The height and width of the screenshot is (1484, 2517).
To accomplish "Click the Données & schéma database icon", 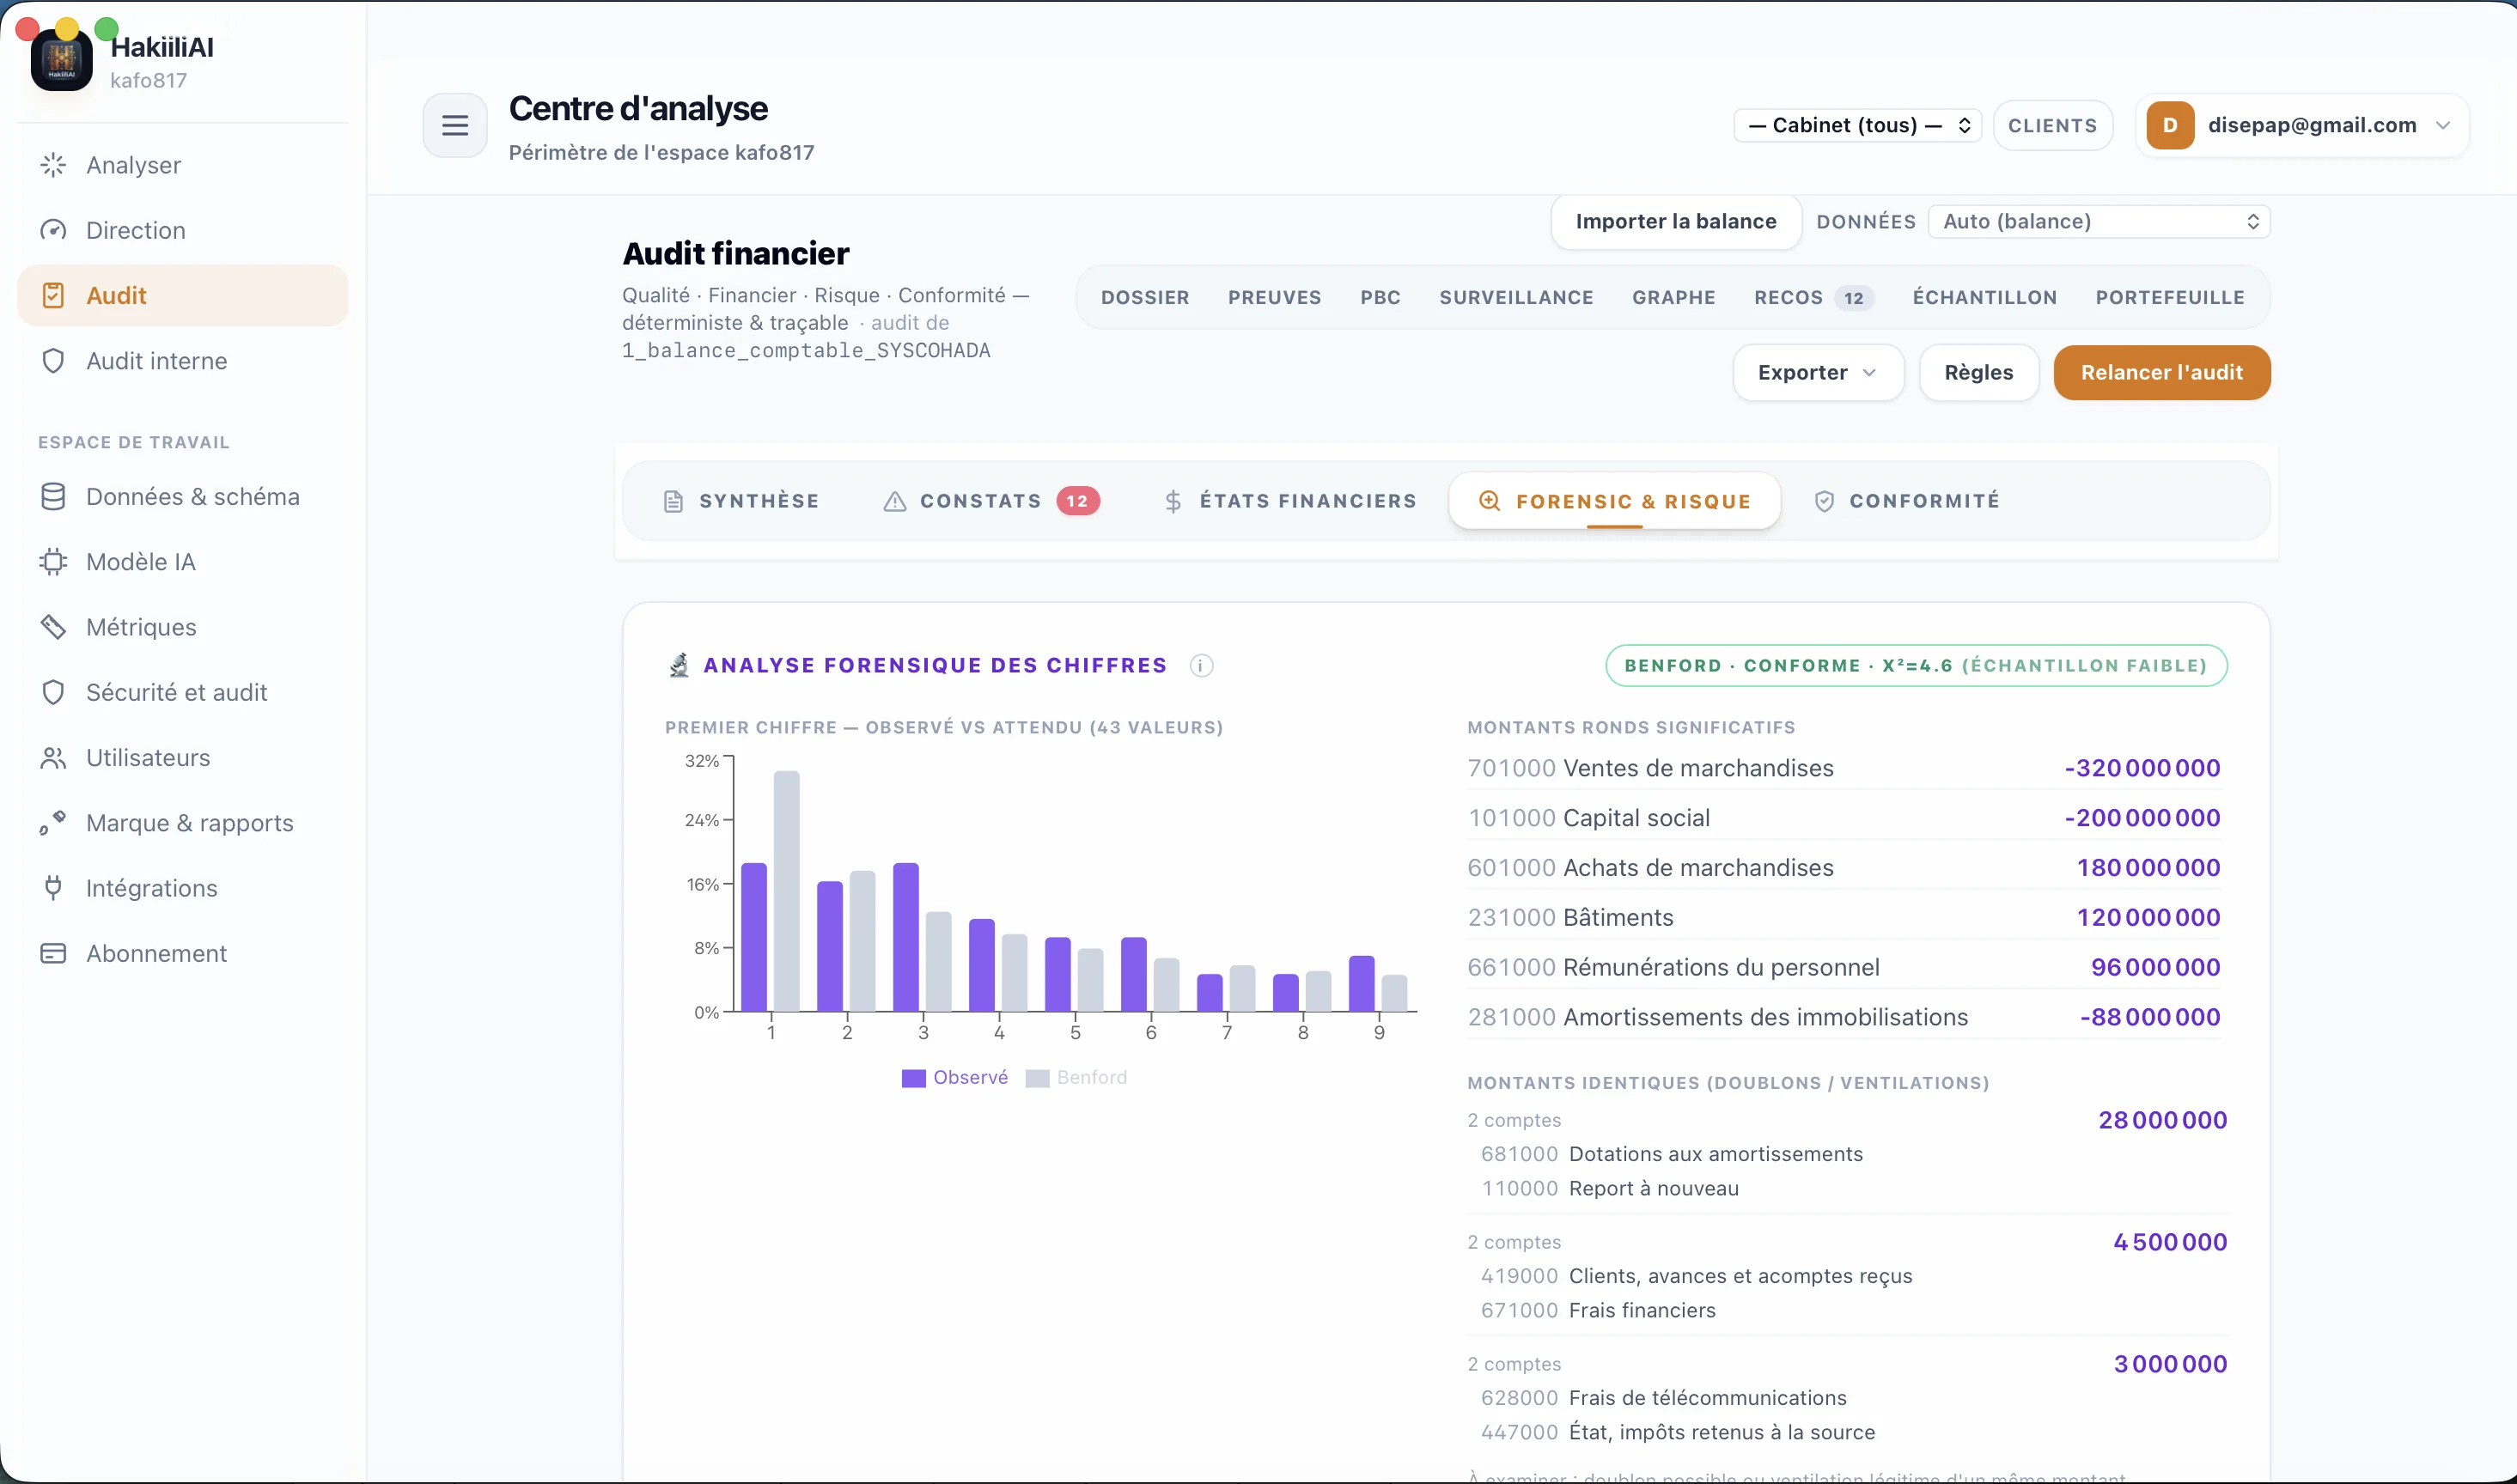I will [x=53, y=497].
